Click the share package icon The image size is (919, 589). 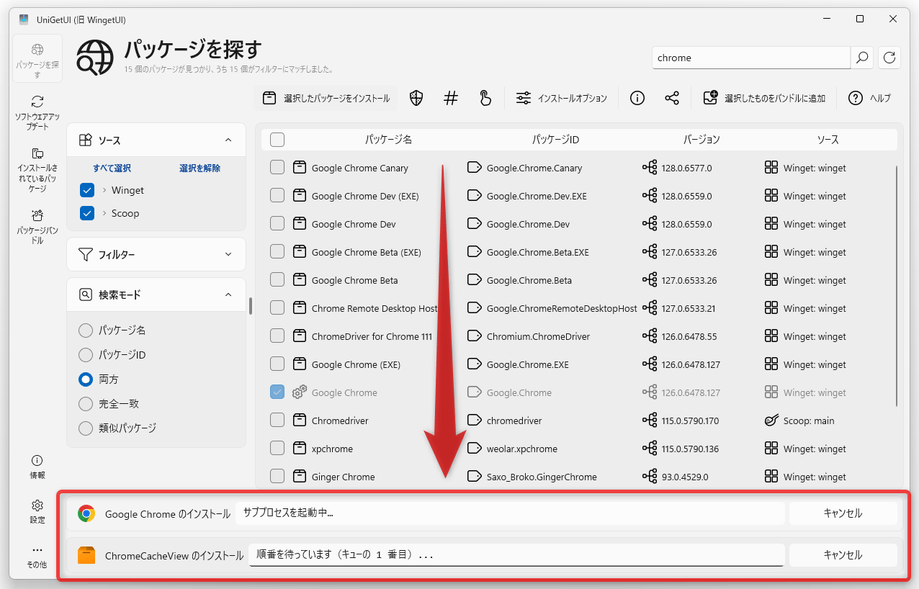[x=672, y=98]
